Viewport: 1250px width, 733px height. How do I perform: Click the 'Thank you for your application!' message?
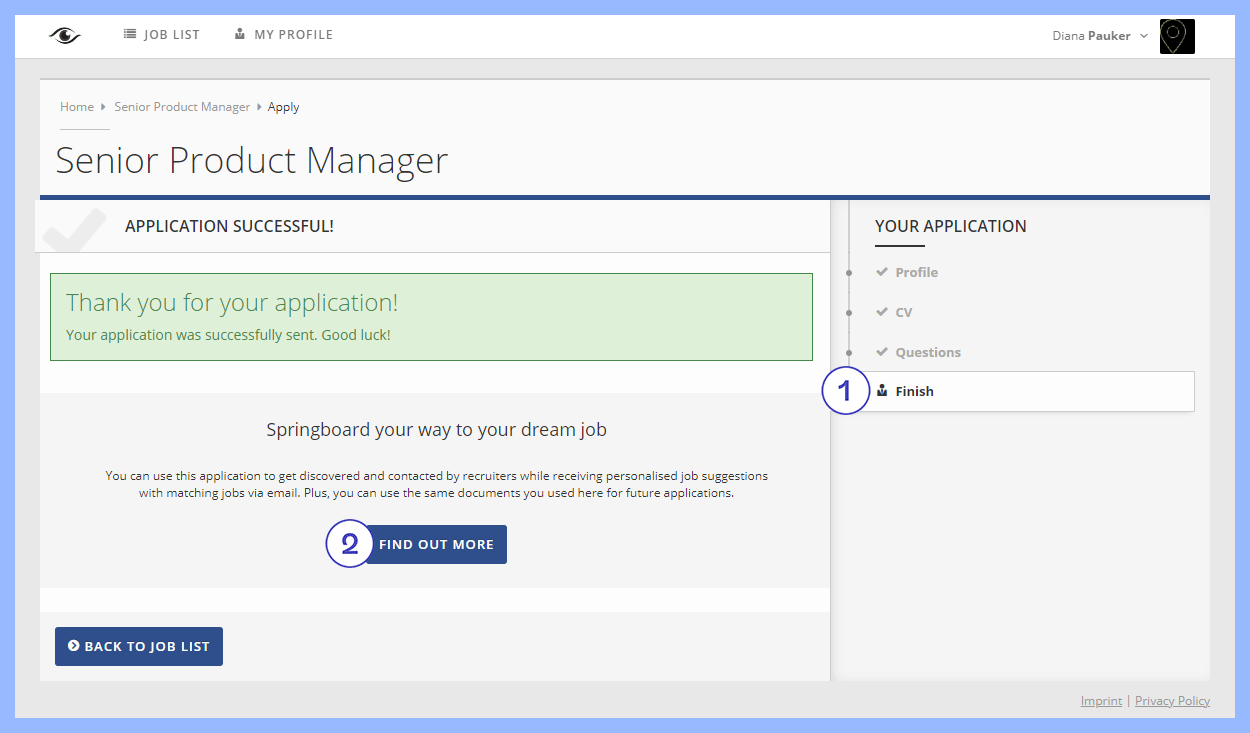point(232,303)
